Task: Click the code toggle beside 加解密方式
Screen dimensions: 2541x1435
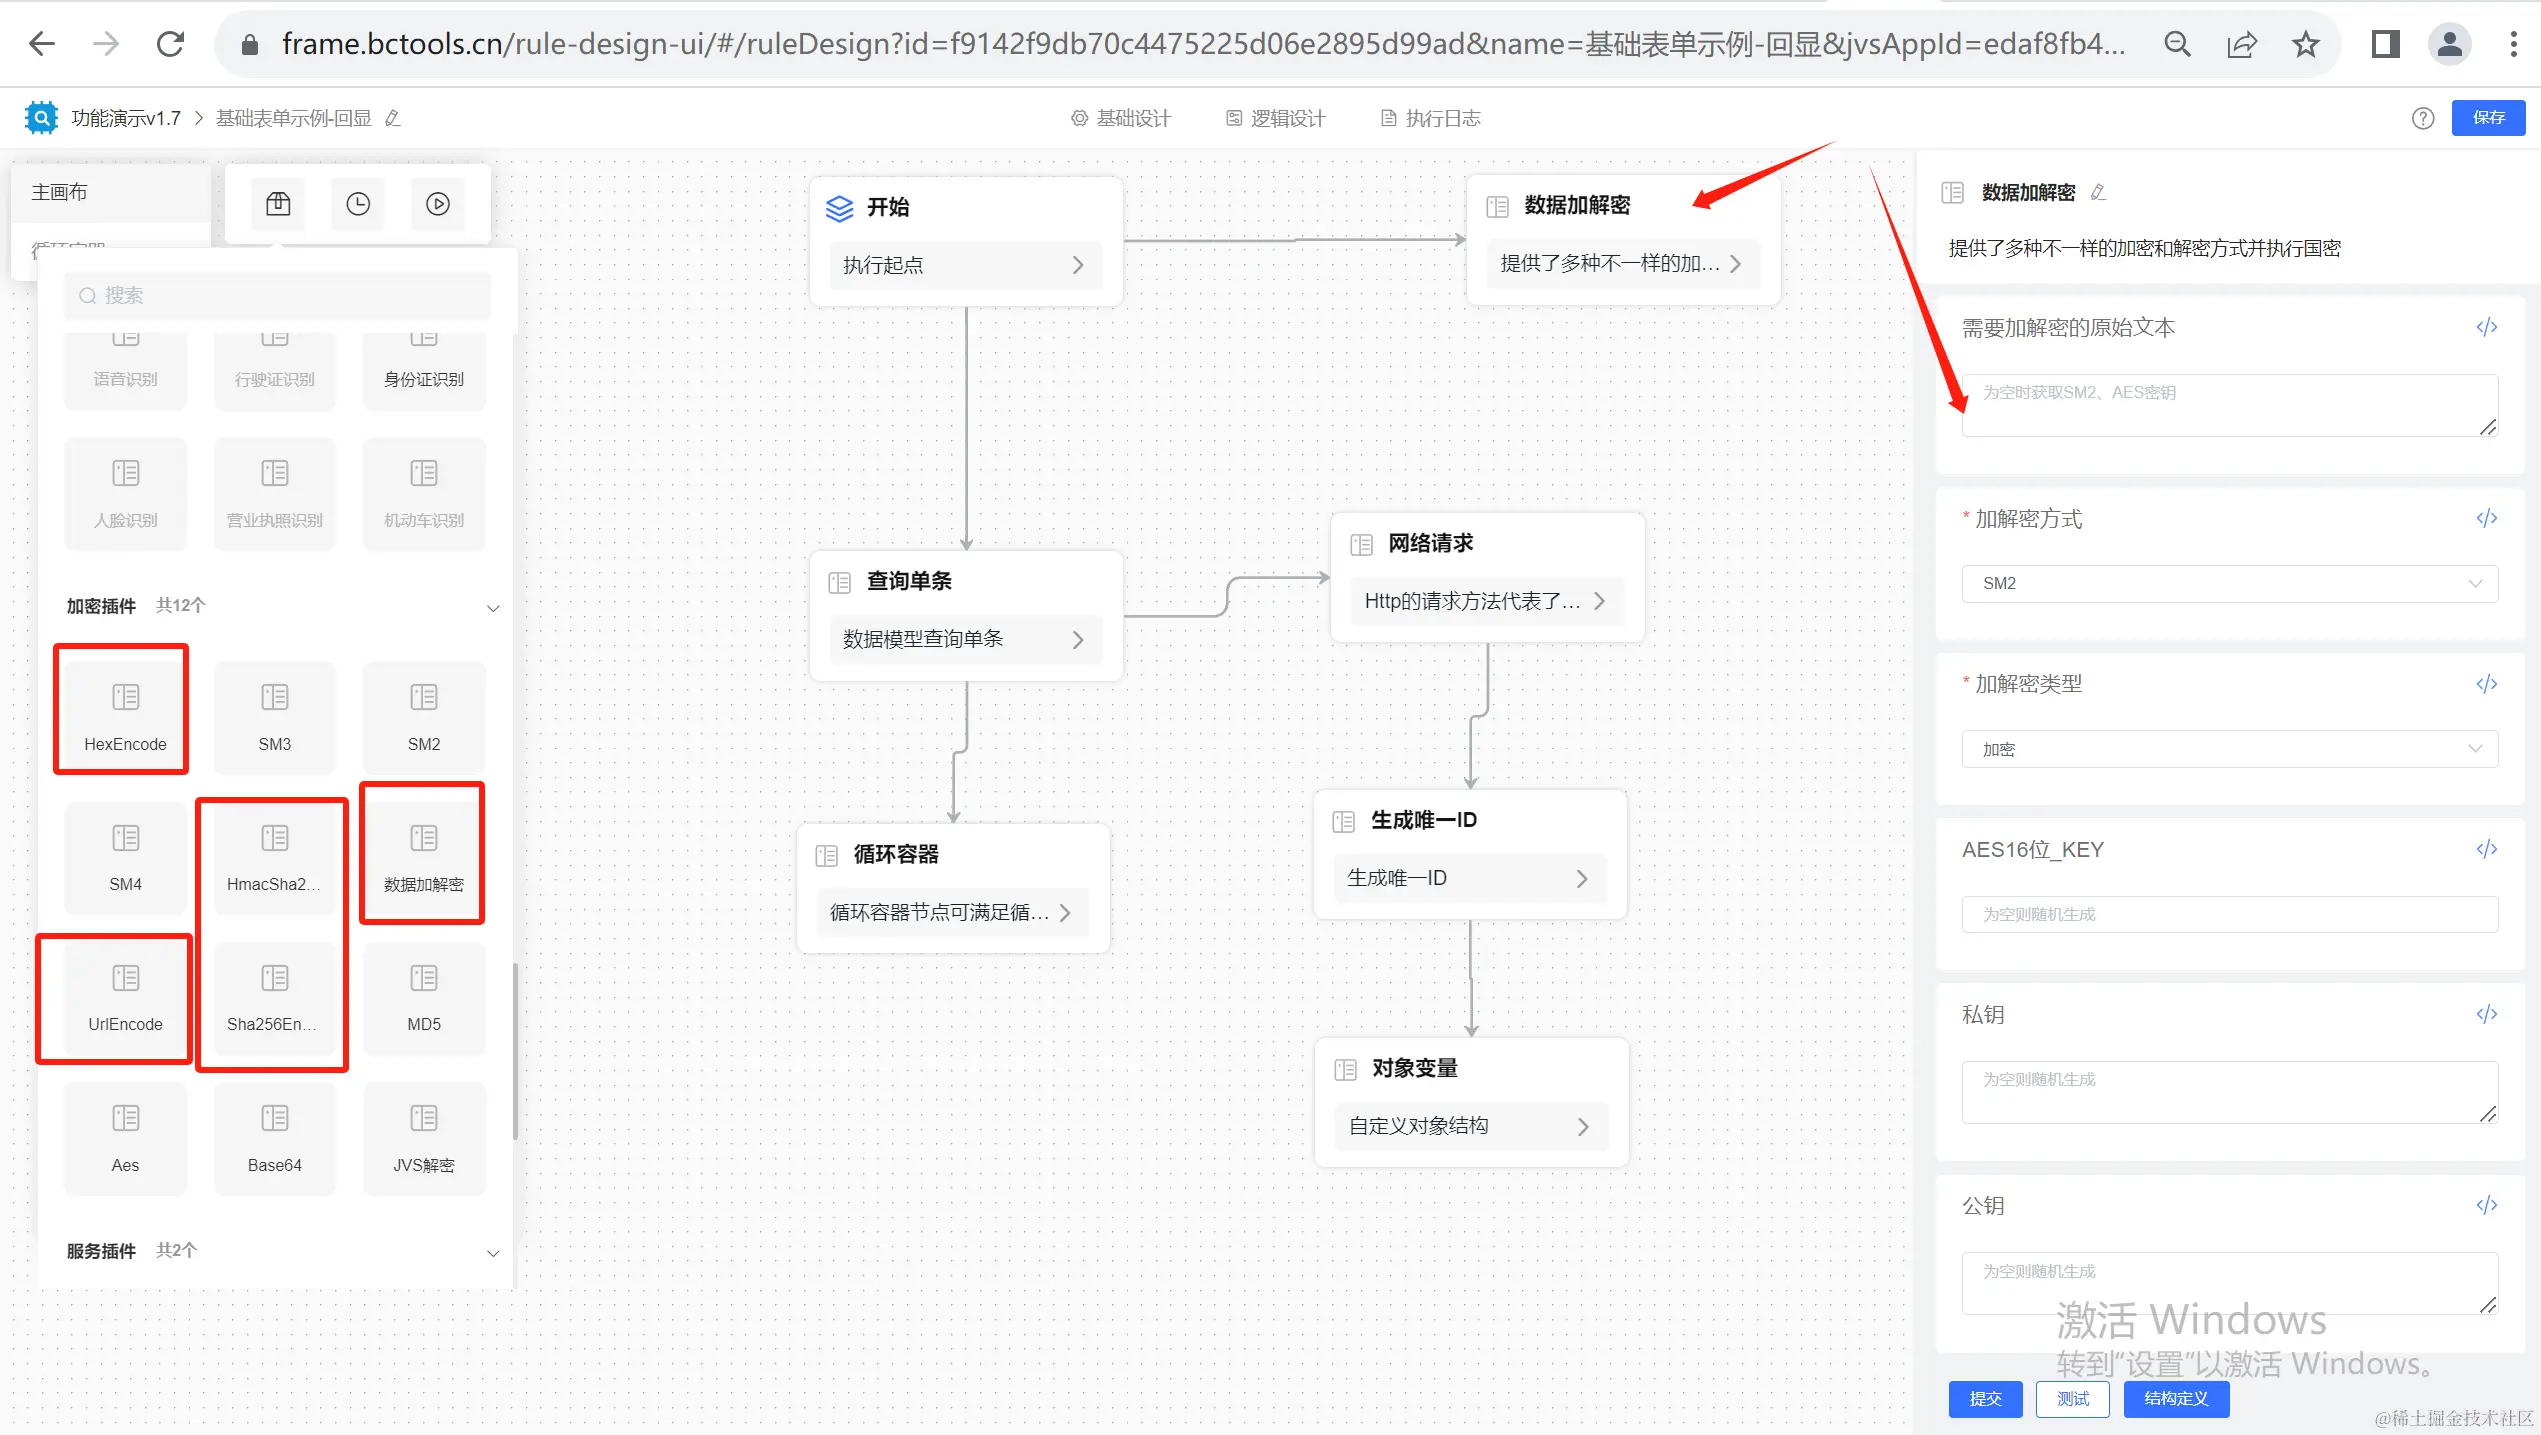Action: 2486,518
